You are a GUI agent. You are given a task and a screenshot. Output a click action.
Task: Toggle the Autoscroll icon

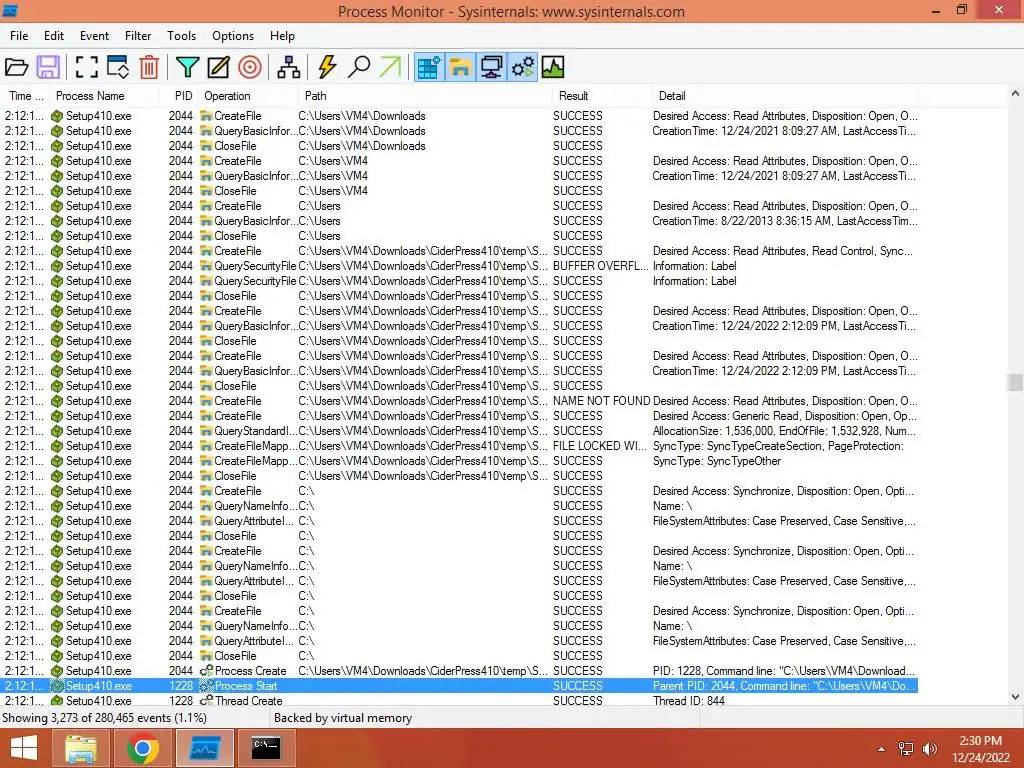pos(118,67)
